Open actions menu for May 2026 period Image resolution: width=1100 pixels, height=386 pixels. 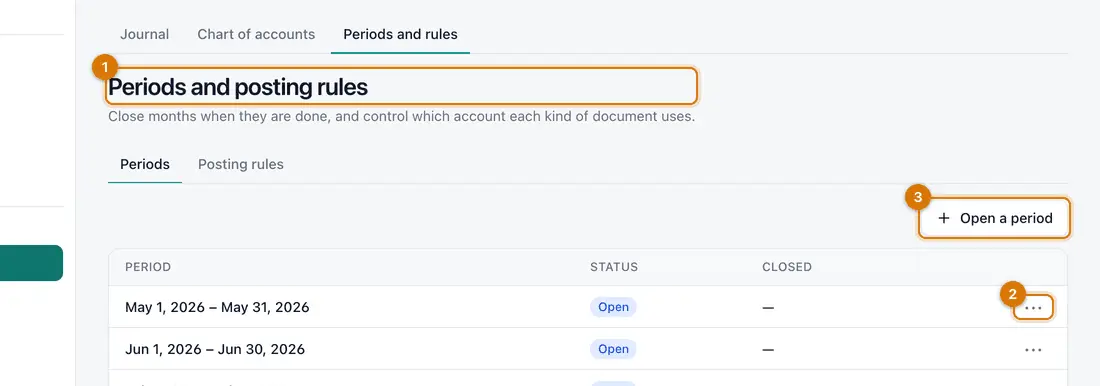tap(1033, 307)
